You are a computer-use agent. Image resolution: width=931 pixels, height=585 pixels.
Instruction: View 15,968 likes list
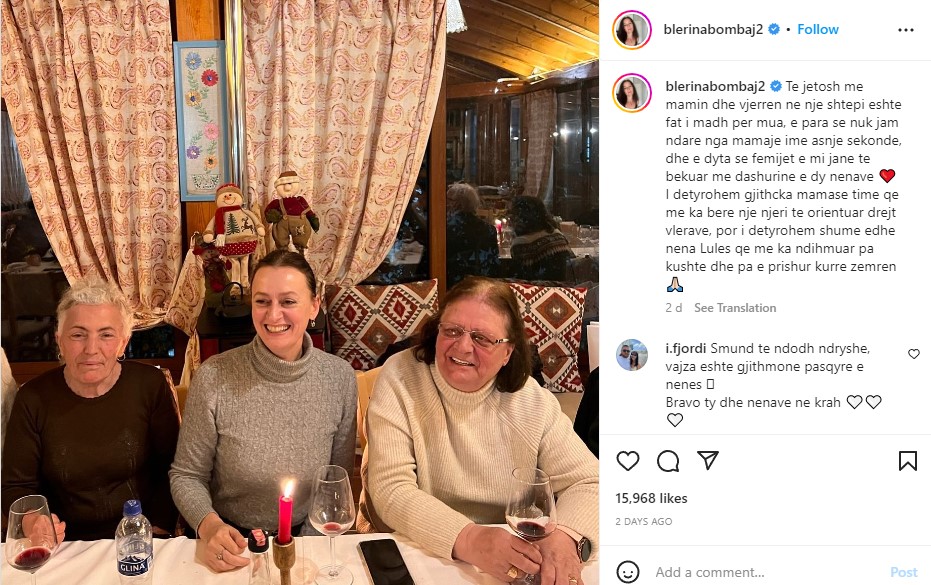tap(651, 498)
